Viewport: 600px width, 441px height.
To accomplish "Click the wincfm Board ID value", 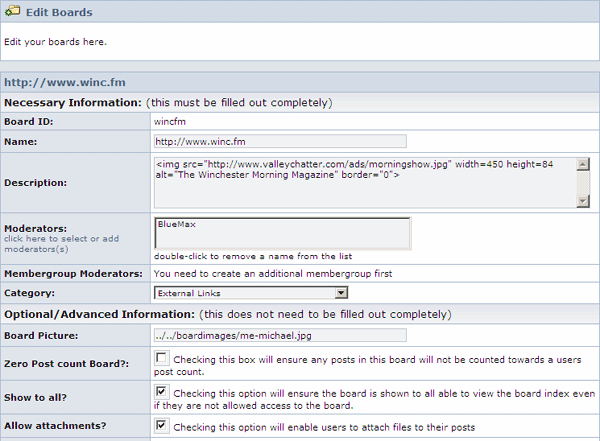I will (x=171, y=121).
